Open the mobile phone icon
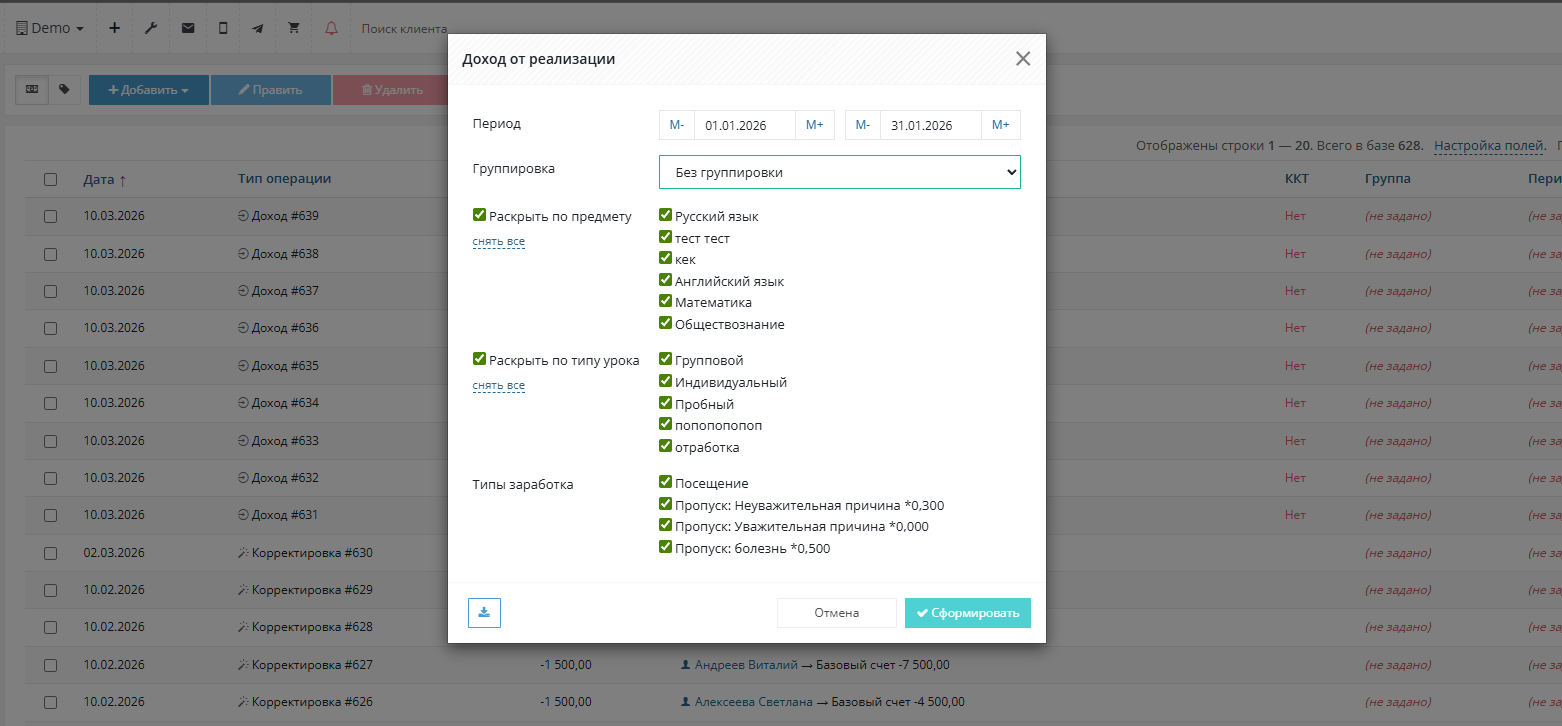This screenshot has width=1562, height=726. click(x=223, y=28)
